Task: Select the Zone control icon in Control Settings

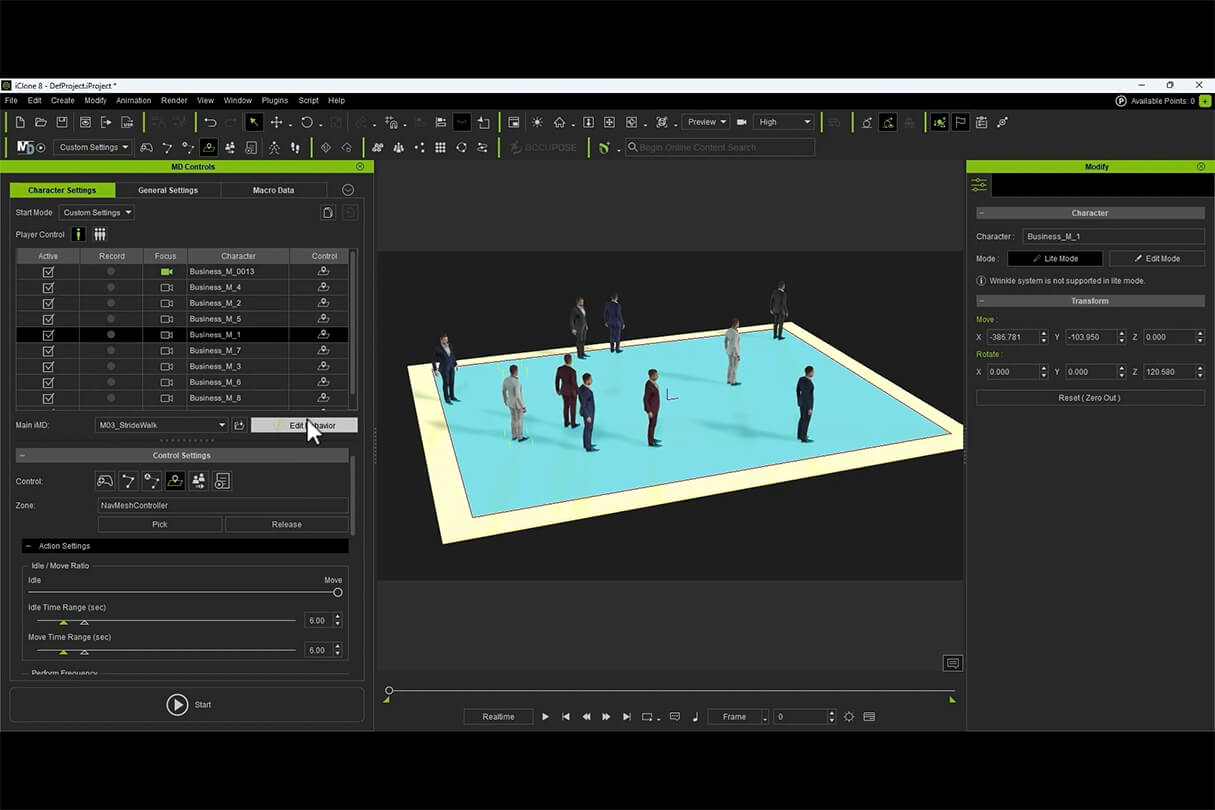Action: pos(175,481)
